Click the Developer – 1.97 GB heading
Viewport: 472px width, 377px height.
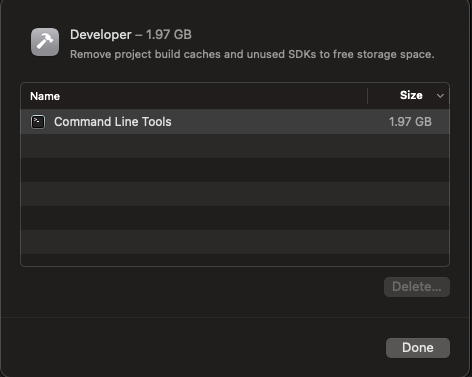coord(131,35)
